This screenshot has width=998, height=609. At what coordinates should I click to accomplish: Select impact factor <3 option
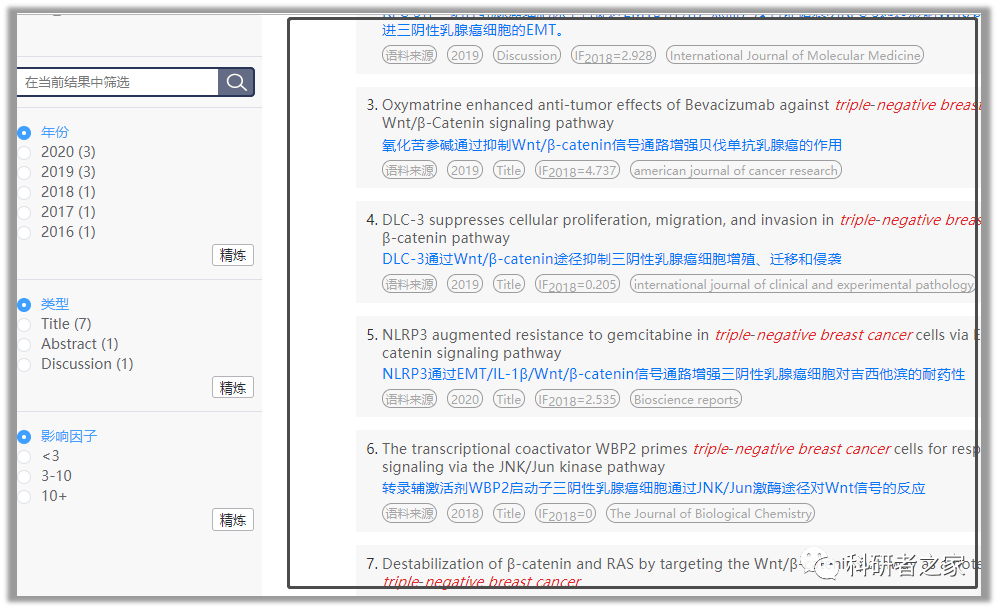(24, 456)
